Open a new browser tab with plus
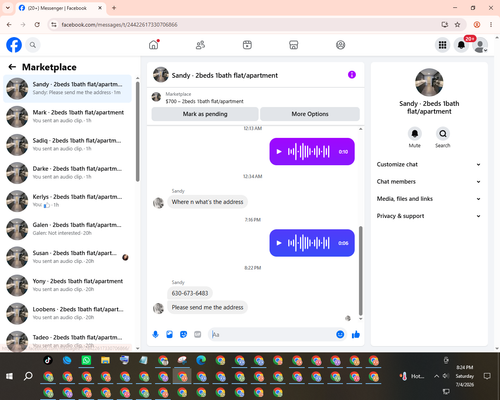Image resolution: width=500 pixels, height=400 pixels. [114, 8]
